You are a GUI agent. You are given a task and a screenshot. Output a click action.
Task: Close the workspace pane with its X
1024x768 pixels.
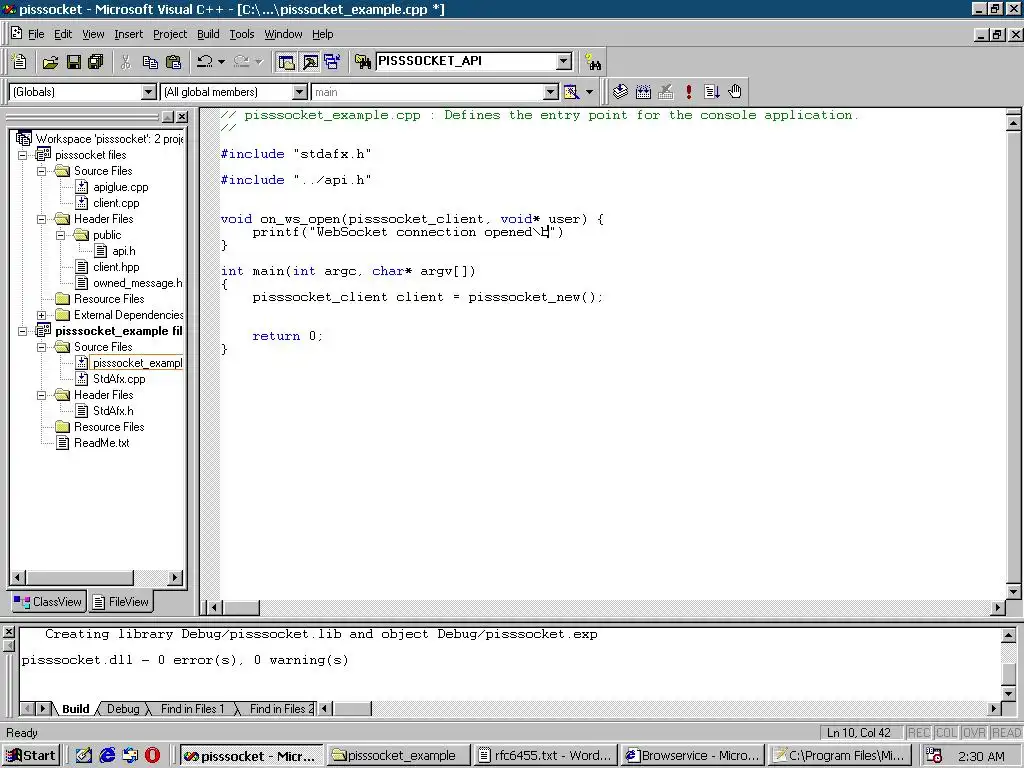pos(182,117)
